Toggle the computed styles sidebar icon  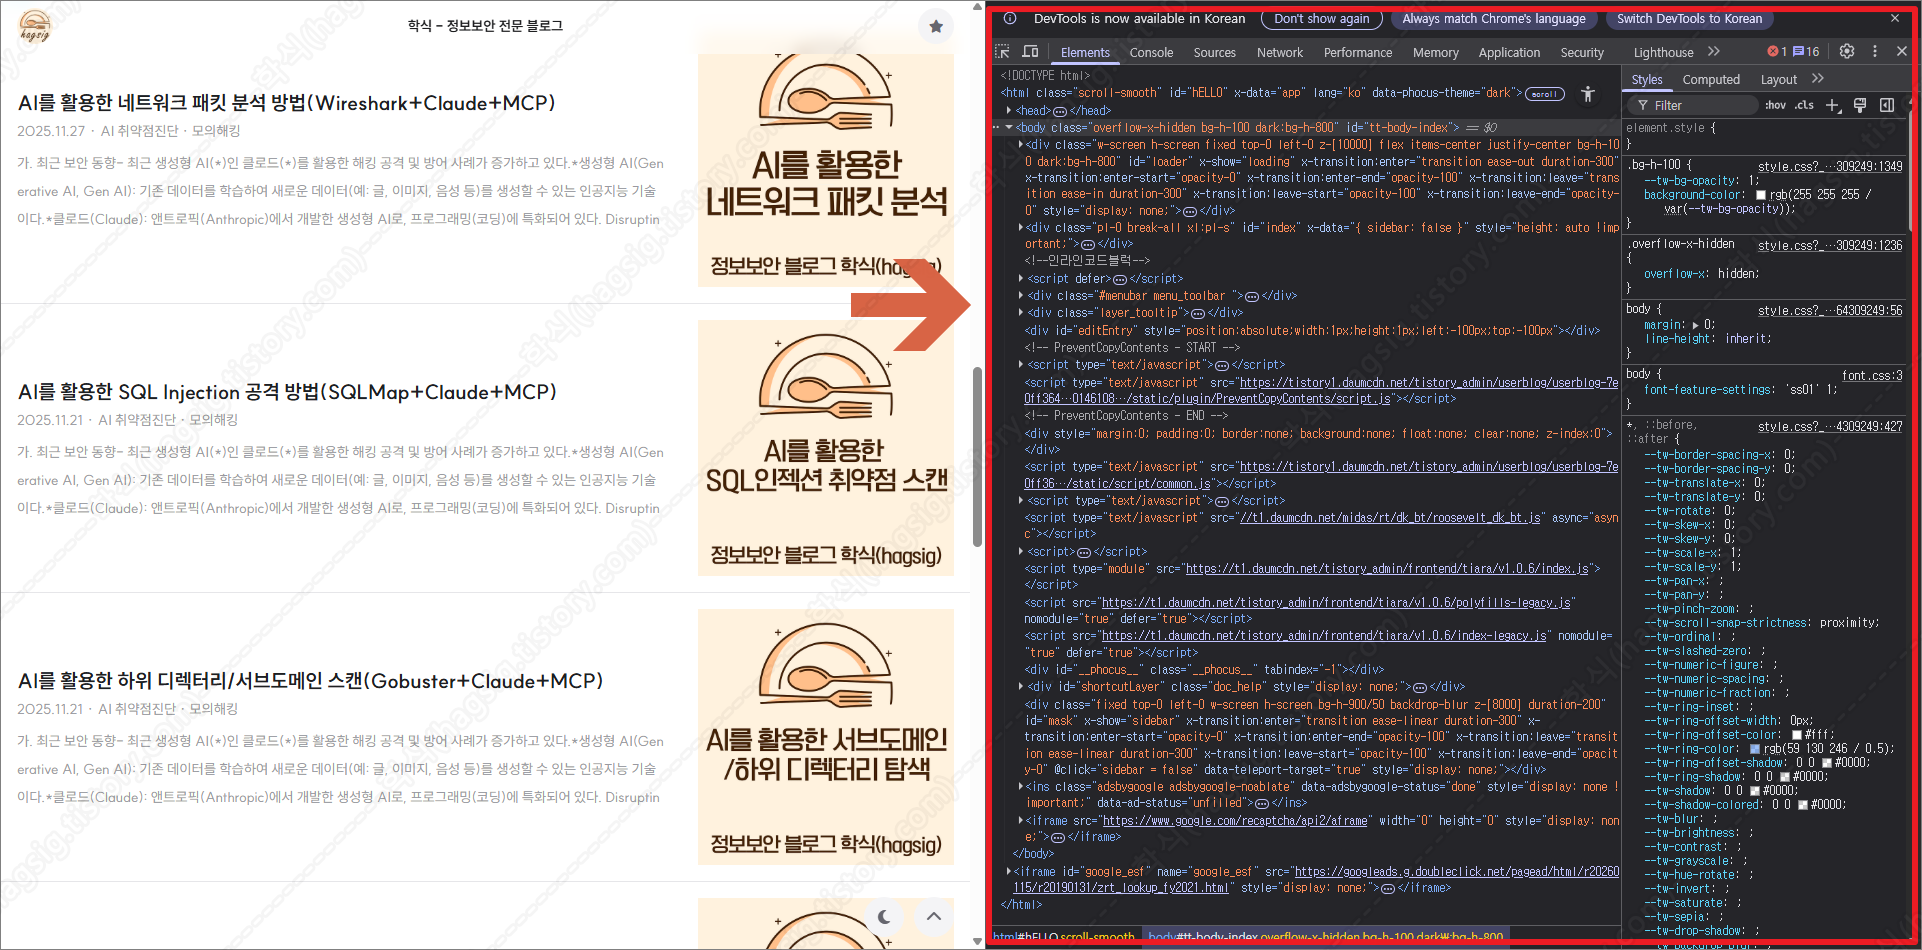(1887, 105)
